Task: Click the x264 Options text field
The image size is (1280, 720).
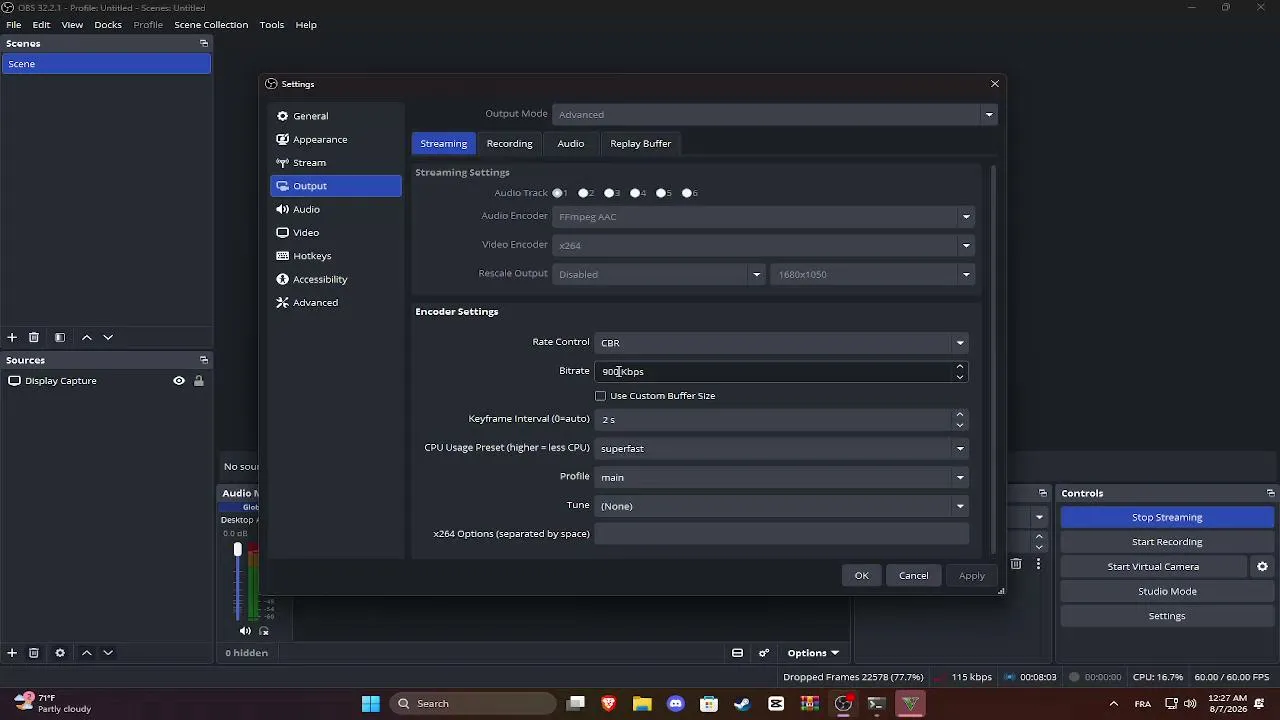Action: [x=781, y=534]
